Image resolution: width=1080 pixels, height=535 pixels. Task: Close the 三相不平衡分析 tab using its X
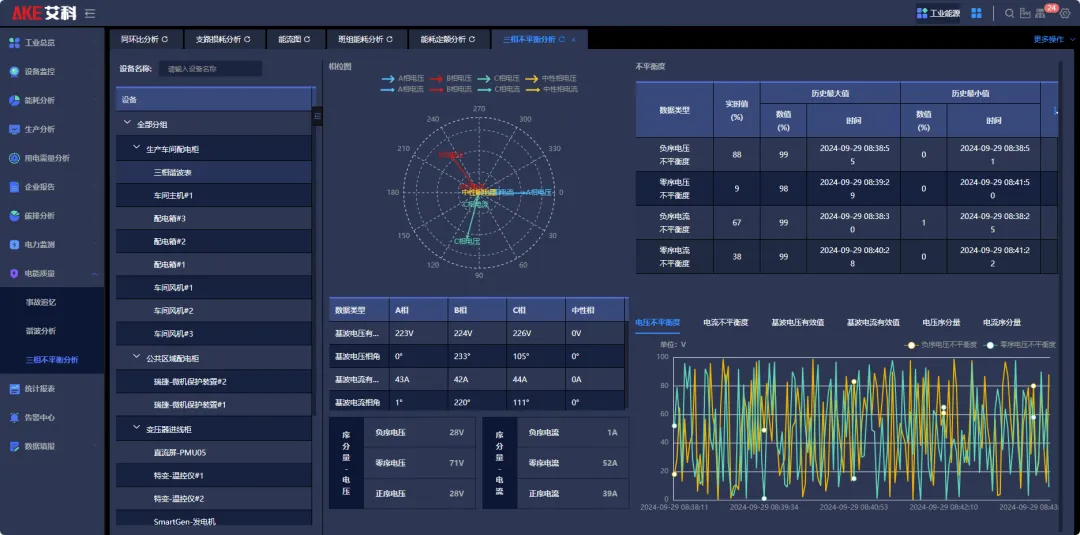(573, 40)
